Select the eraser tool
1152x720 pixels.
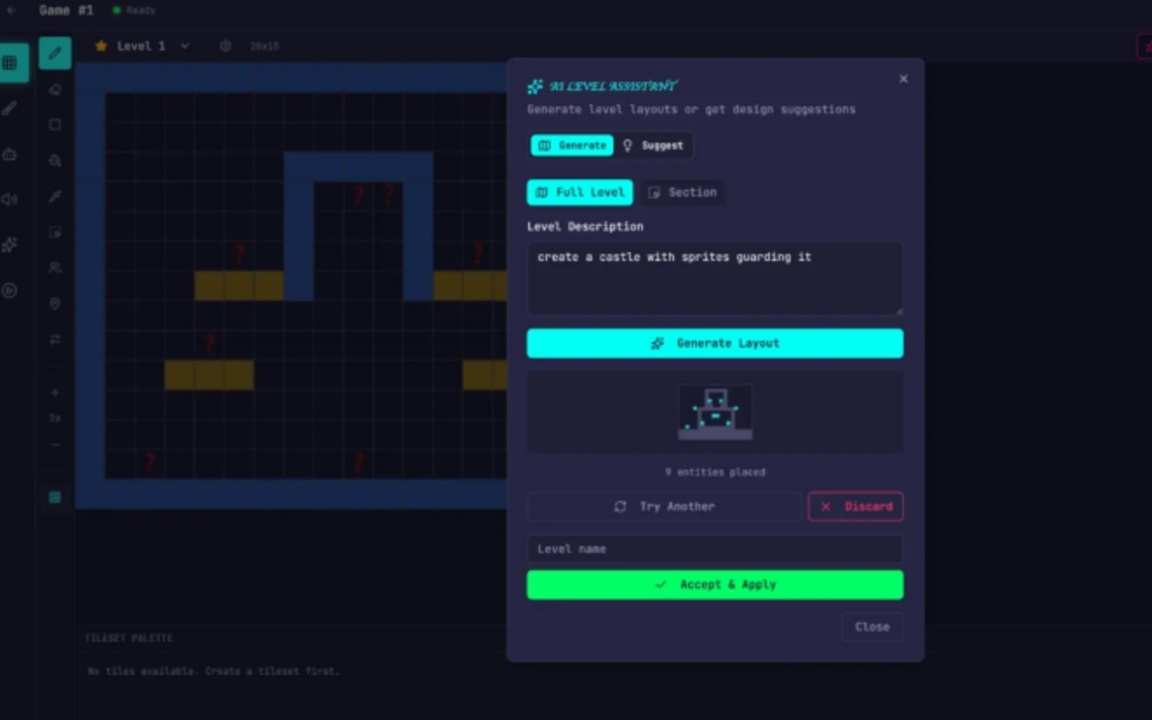point(55,89)
